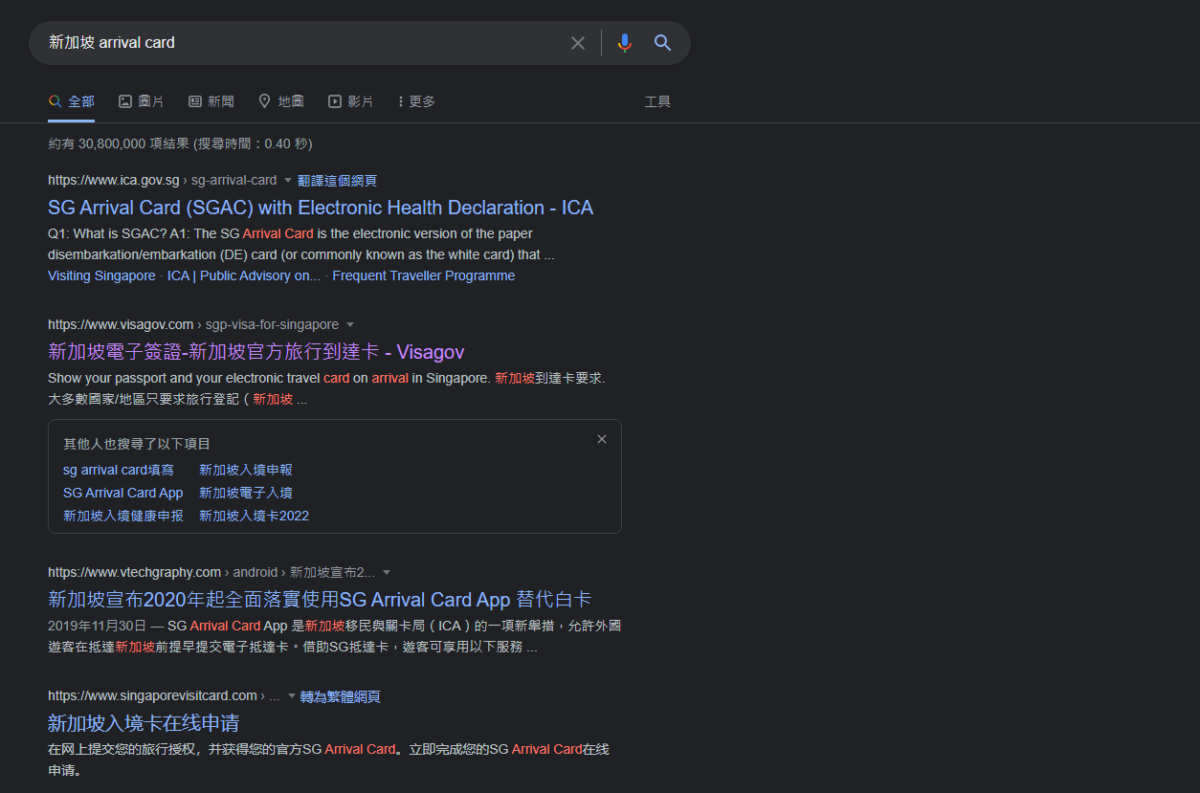This screenshot has height=793, width=1200.
Task: Search suggestion 'sg arrival card填寫'
Action: click(118, 470)
